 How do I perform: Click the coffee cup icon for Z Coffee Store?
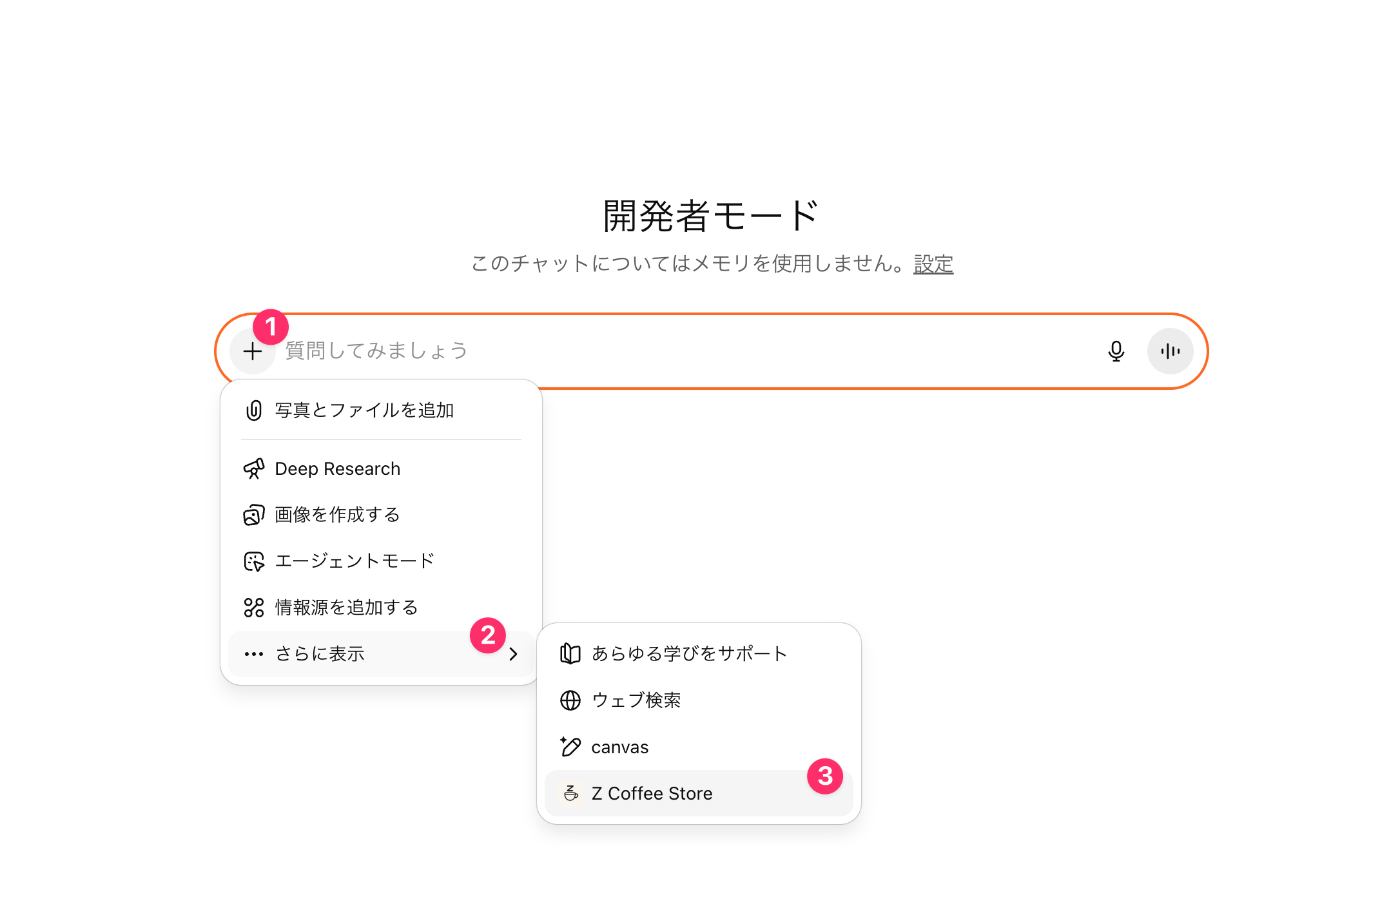coord(570,792)
